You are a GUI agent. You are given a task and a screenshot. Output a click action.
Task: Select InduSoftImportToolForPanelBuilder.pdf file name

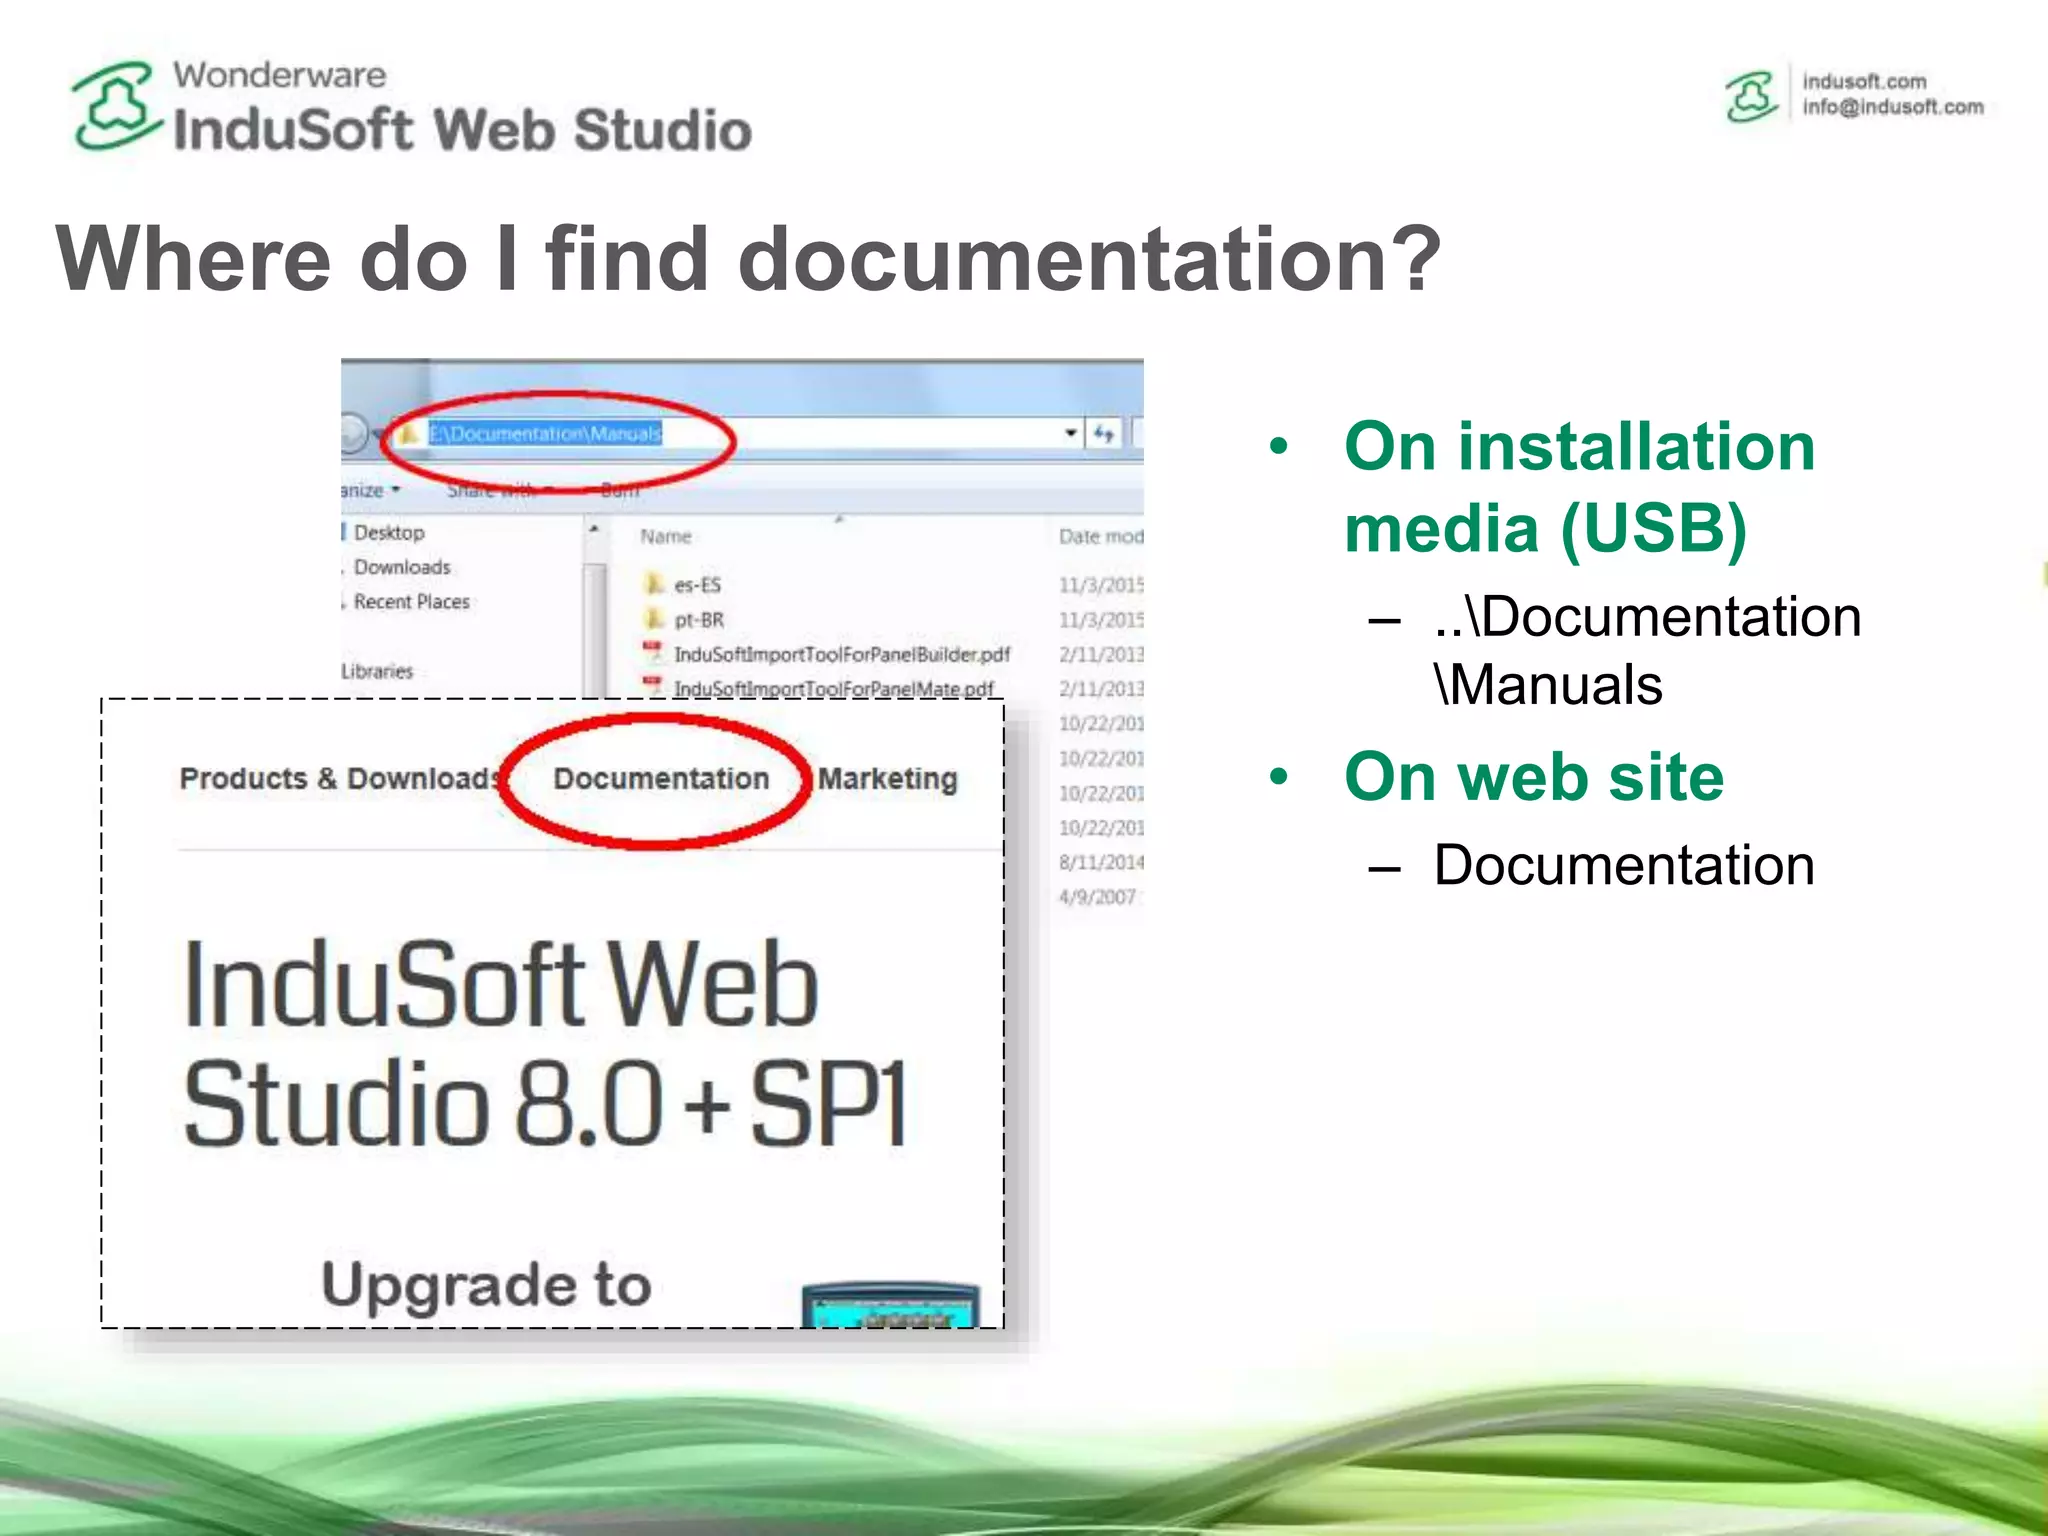coord(842,654)
